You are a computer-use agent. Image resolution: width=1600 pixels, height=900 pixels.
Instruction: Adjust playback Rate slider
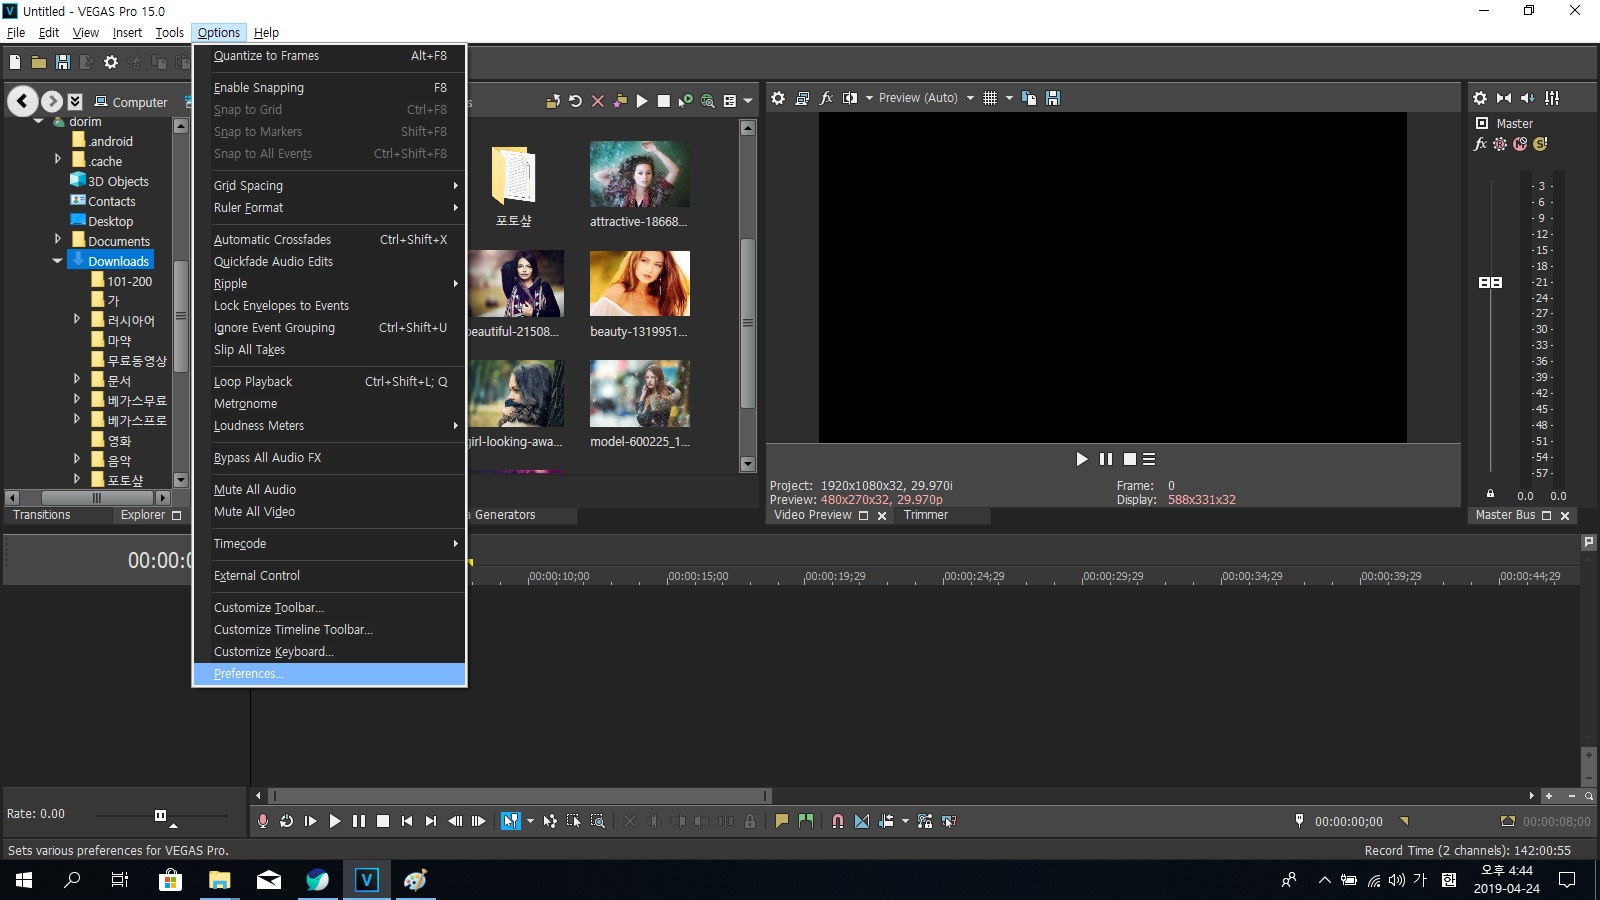coord(160,816)
